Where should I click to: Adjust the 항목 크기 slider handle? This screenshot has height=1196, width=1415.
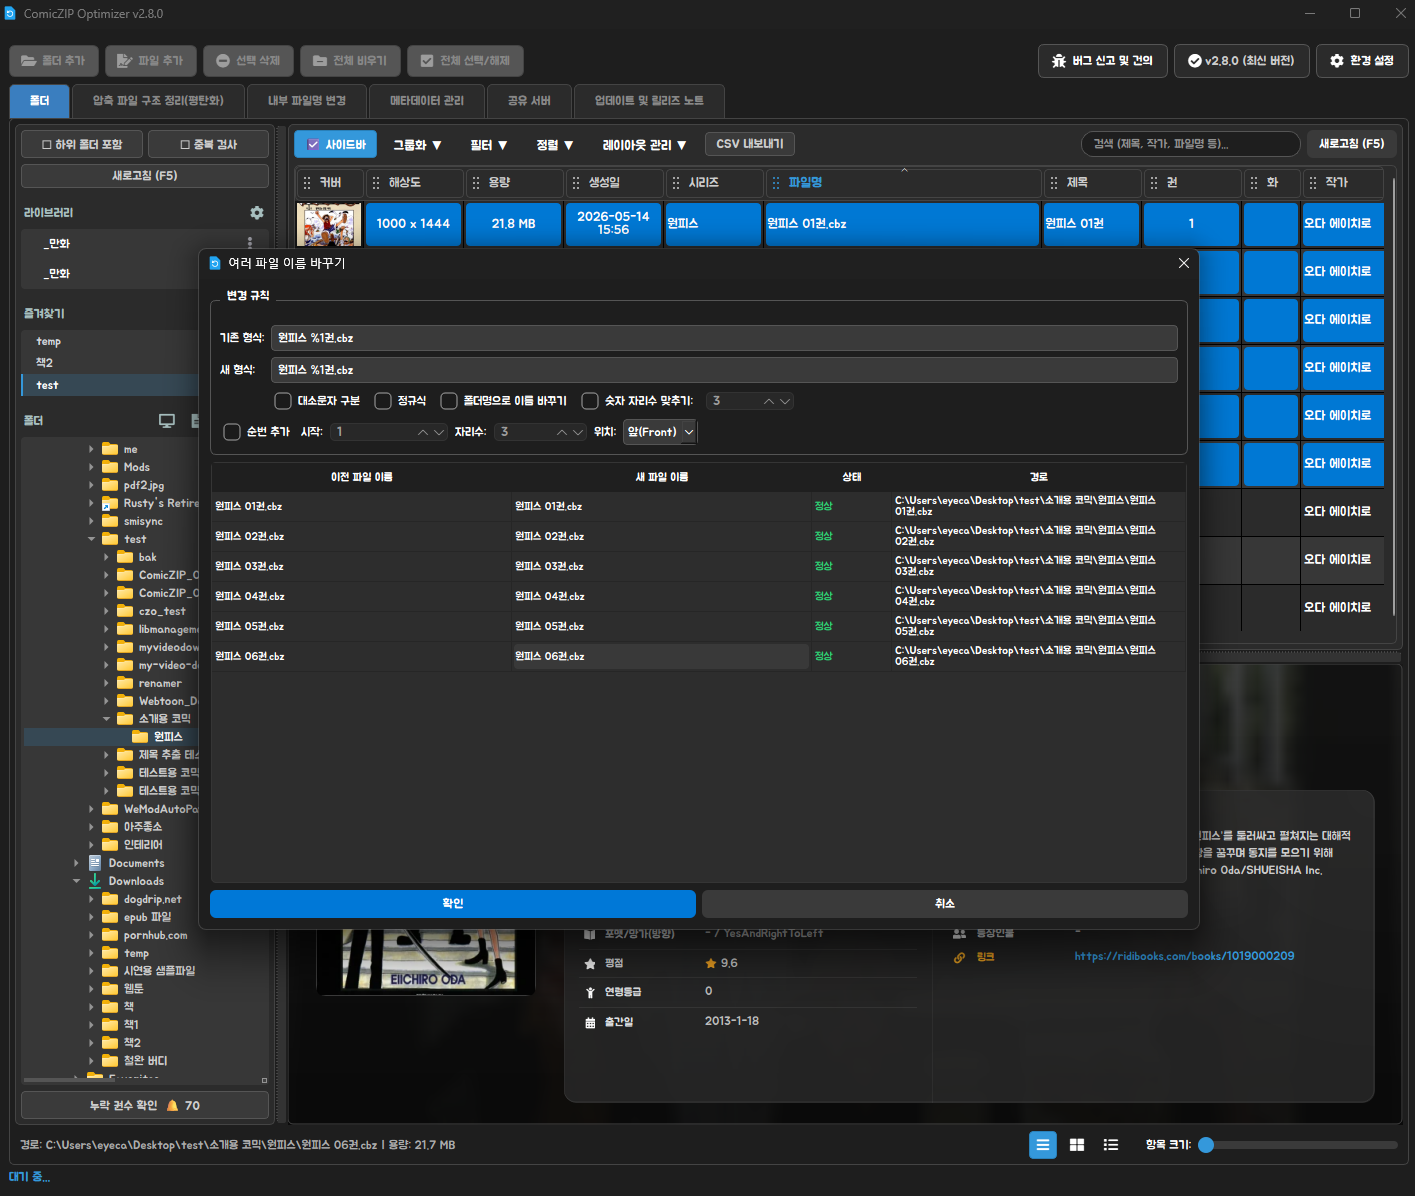coord(1206,1145)
